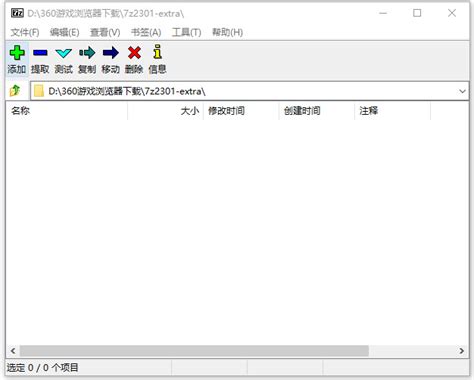
Task: Open the Help (帮助) menu
Action: [227, 32]
